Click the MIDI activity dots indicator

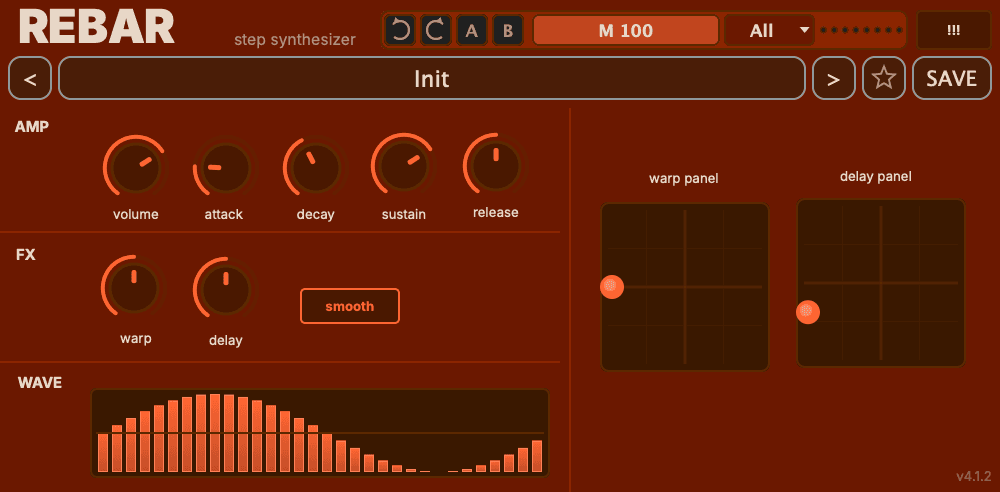pyautogui.click(x=861, y=30)
